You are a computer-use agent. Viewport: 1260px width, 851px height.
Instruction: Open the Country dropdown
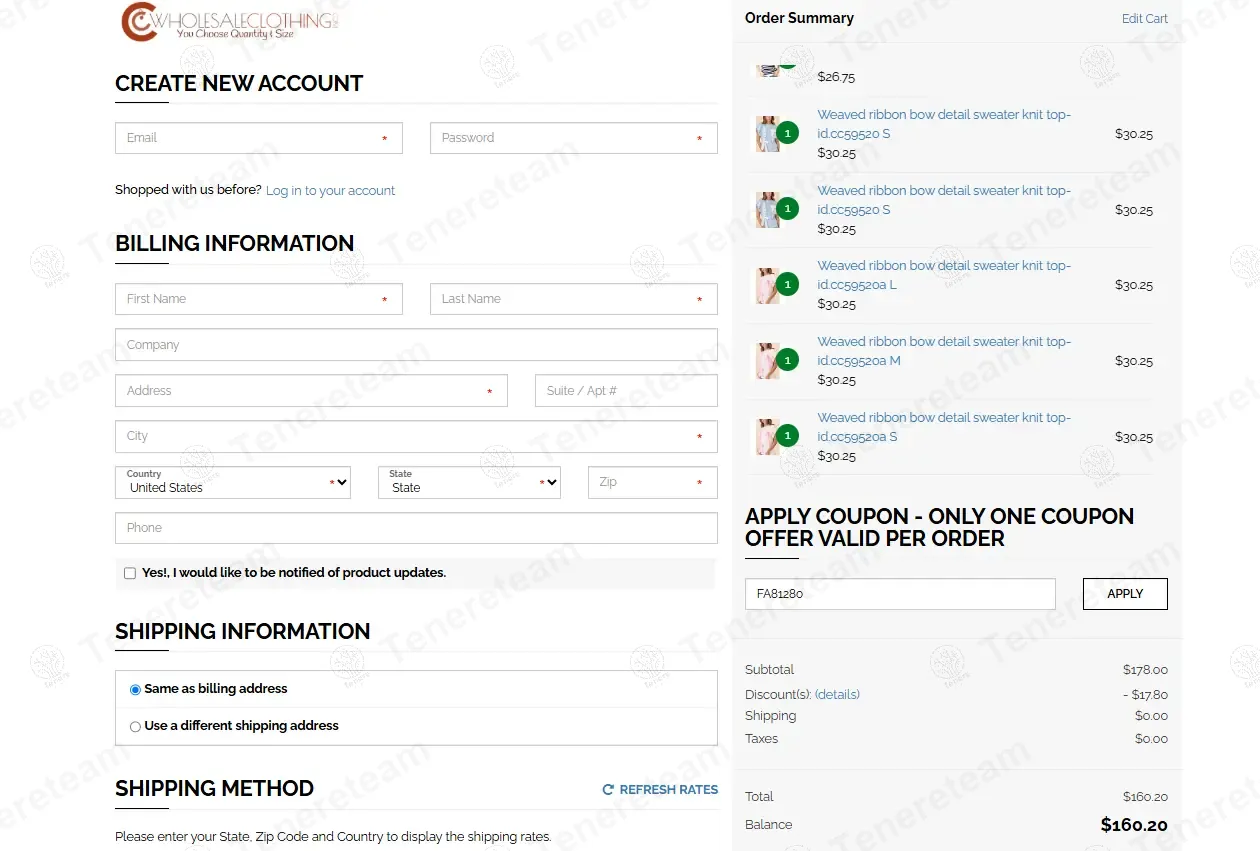tap(233, 482)
